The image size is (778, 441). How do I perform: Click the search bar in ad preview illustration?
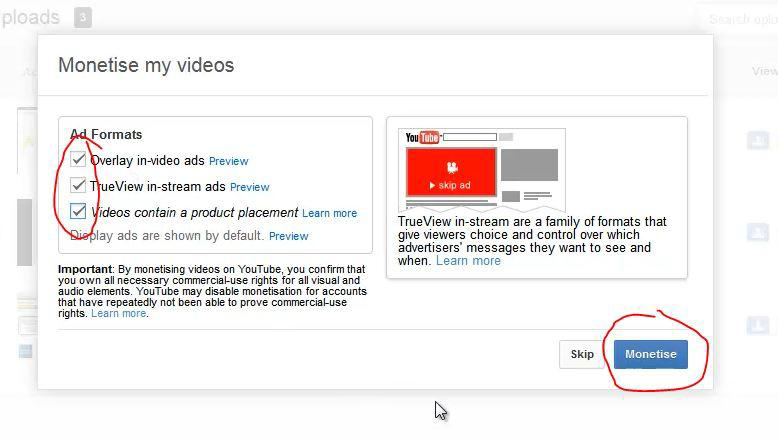point(468,137)
